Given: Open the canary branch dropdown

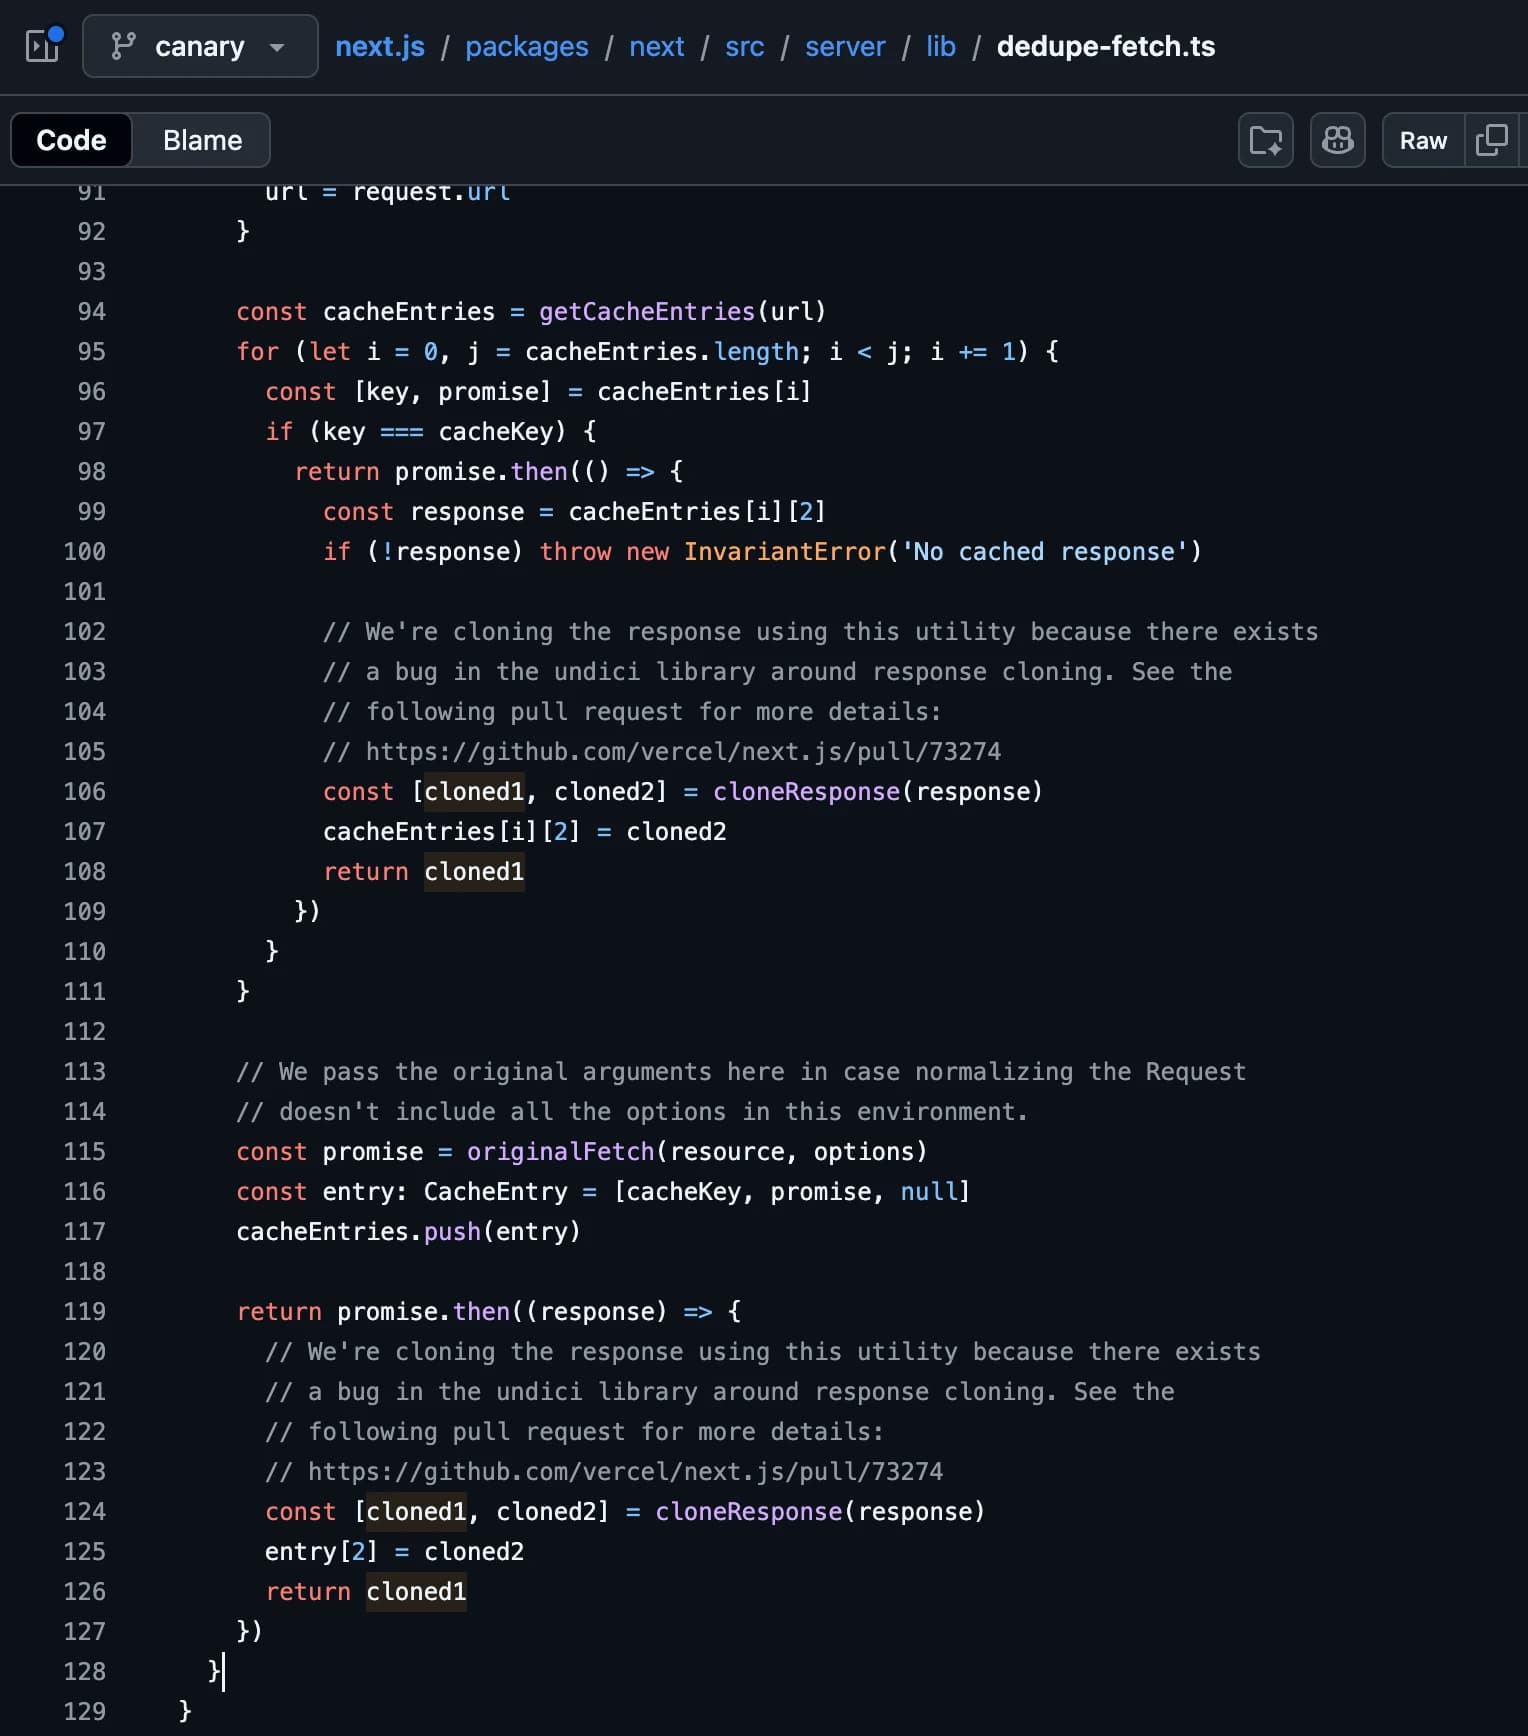Looking at the screenshot, I should pyautogui.click(x=200, y=46).
